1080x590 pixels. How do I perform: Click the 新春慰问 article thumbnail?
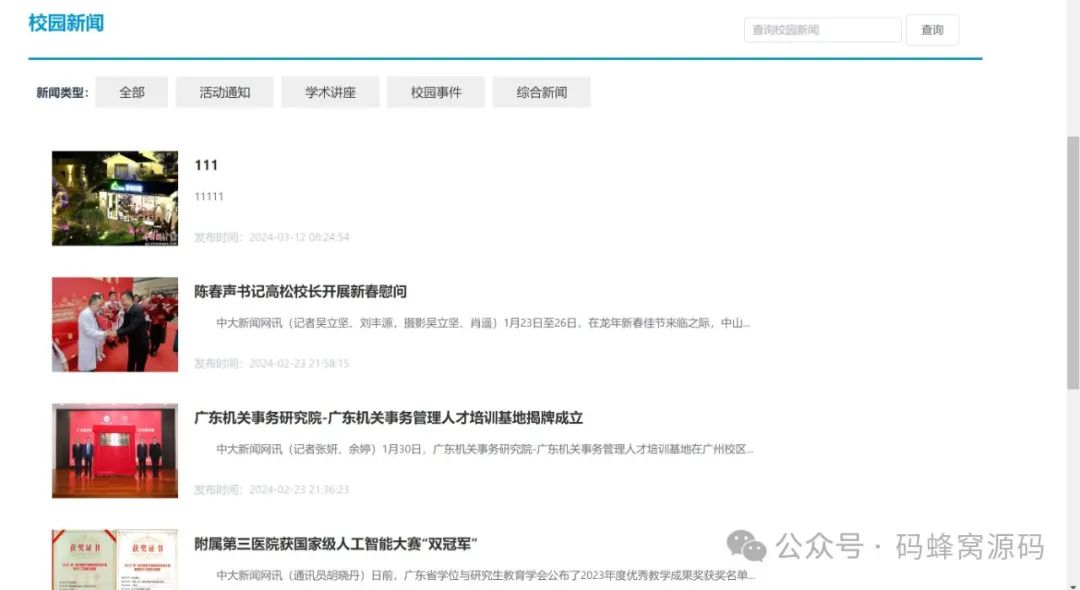pos(114,323)
